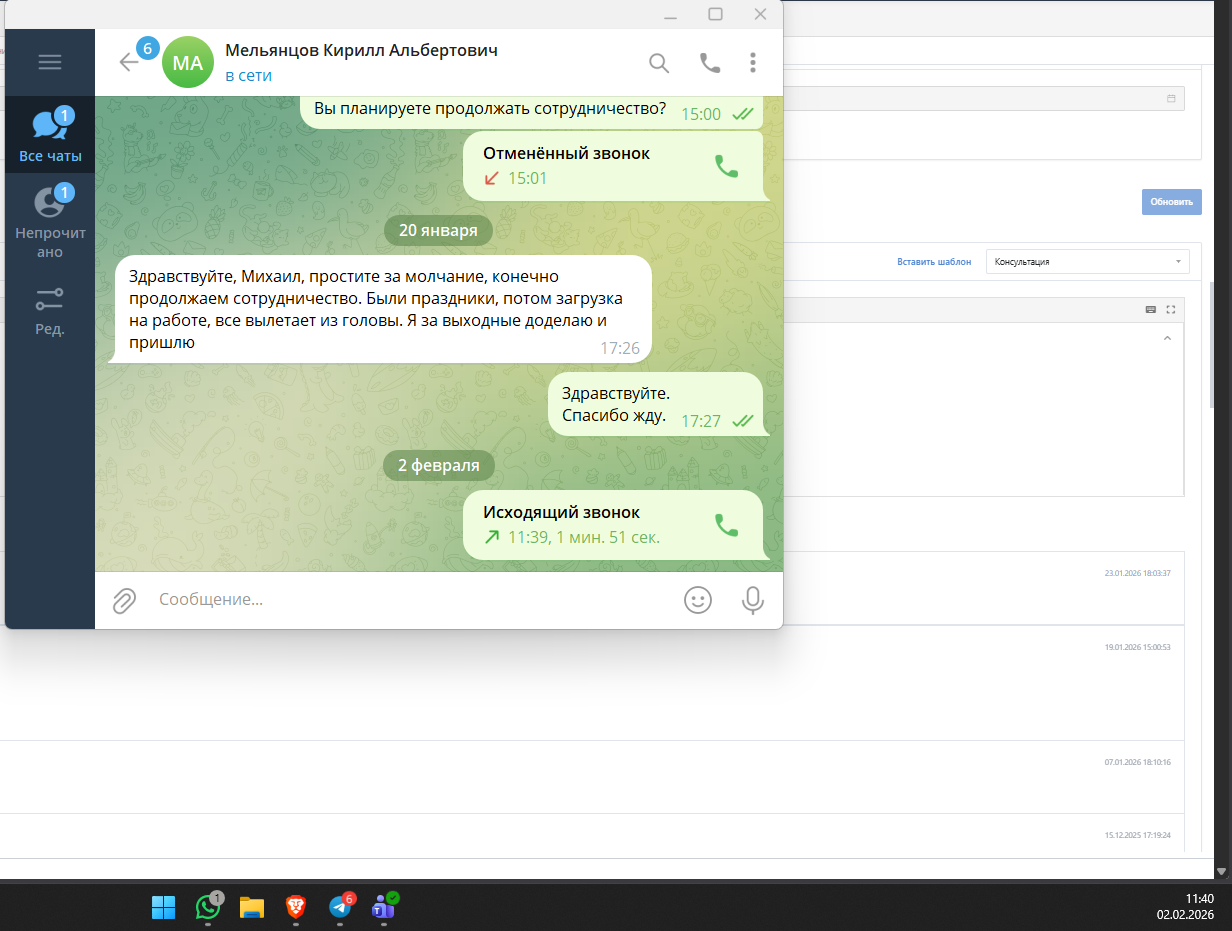Open contact profile Мельянцов Кирилл Альбертович
1232x931 pixels.
(361, 50)
